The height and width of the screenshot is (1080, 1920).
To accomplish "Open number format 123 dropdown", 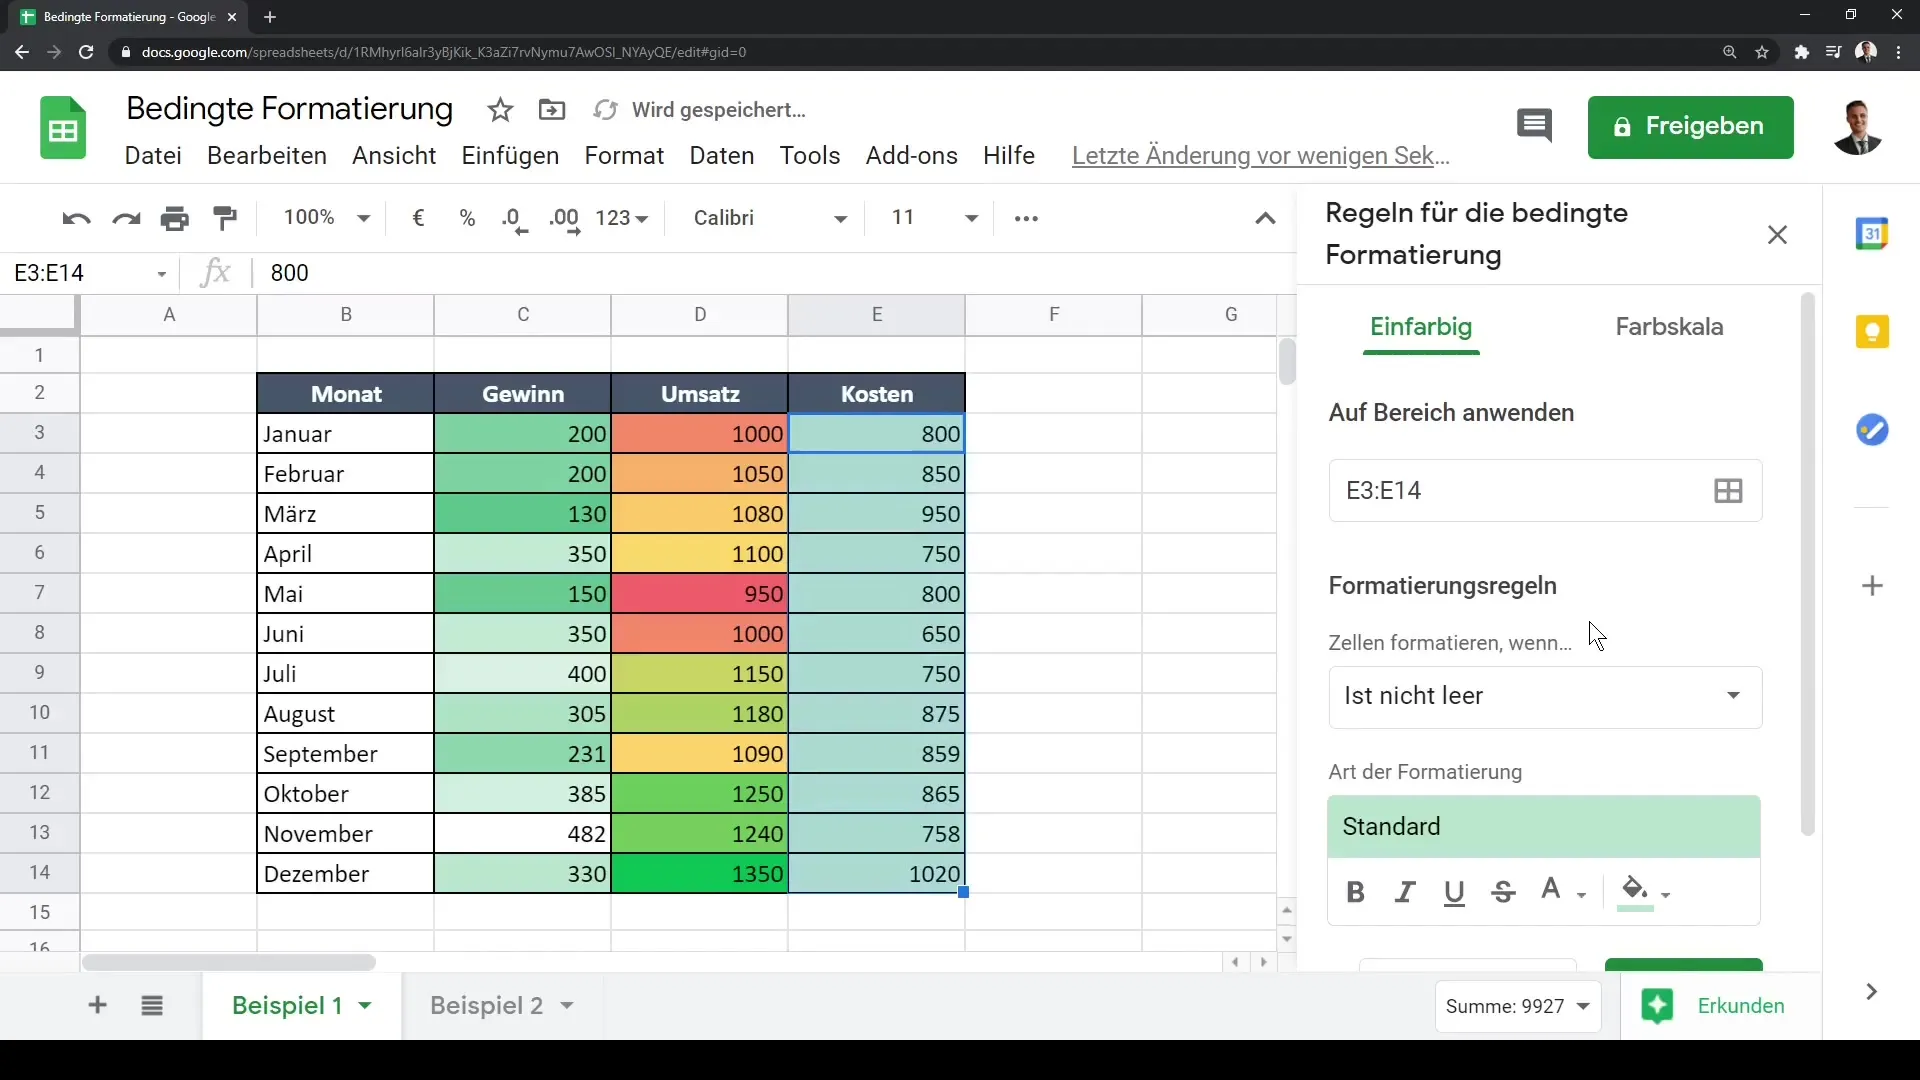I will [x=622, y=218].
